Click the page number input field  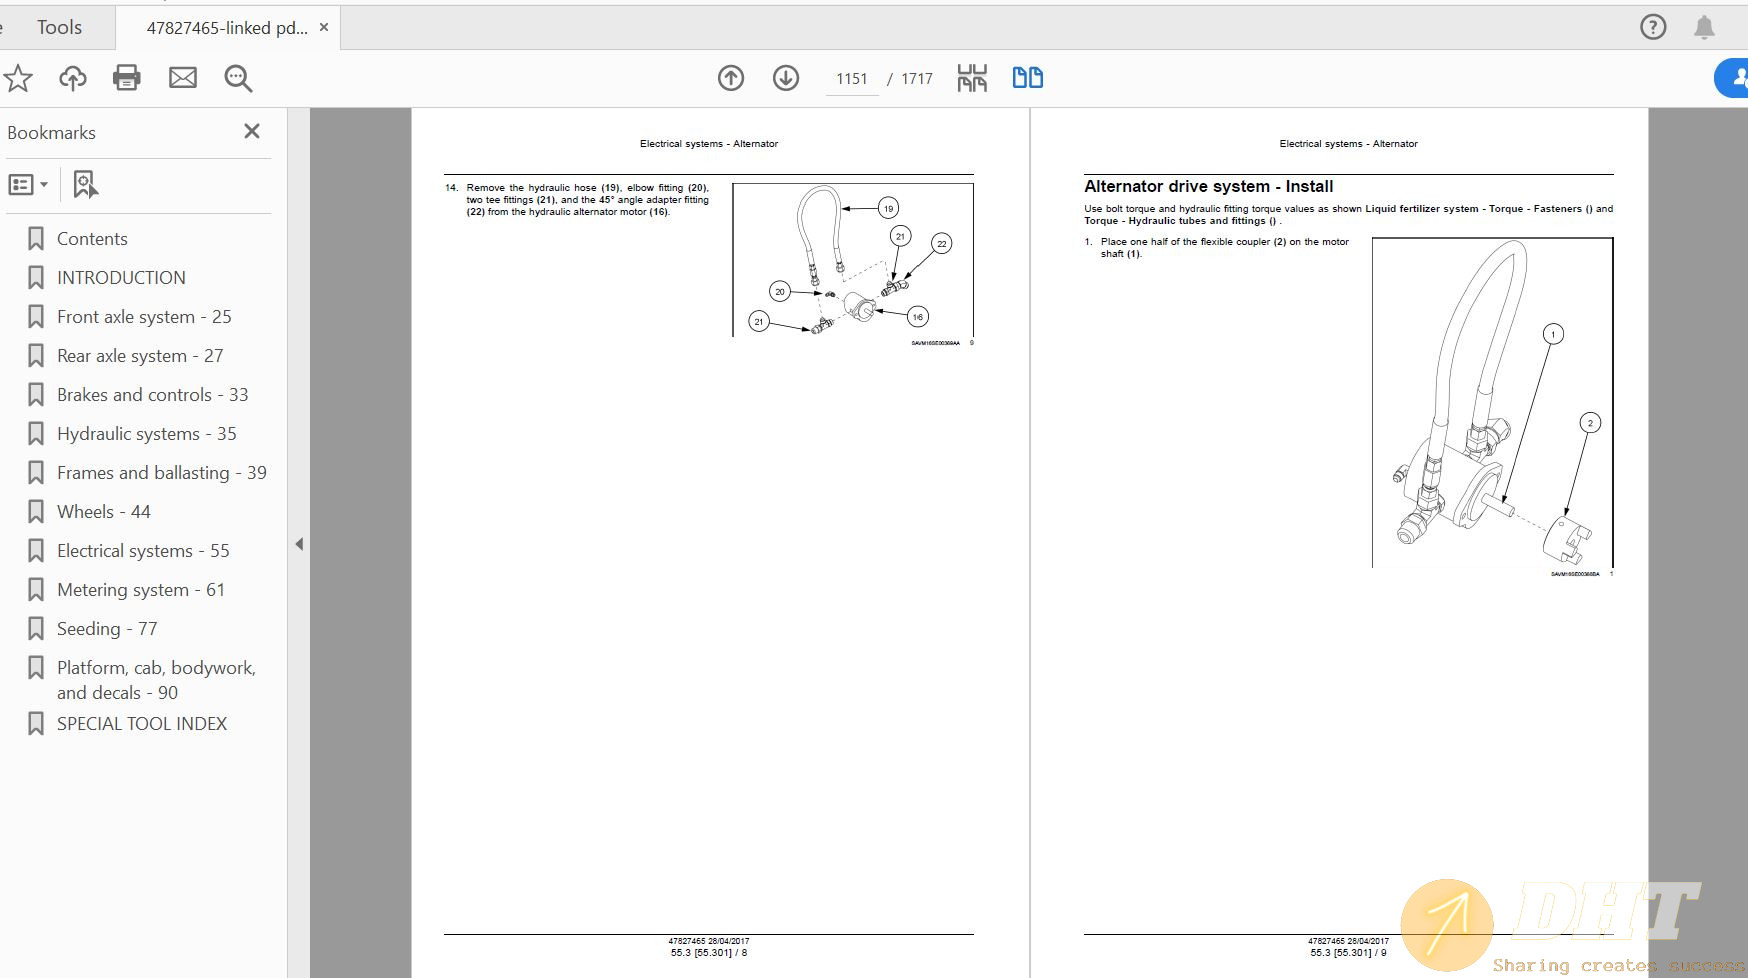pyautogui.click(x=852, y=79)
